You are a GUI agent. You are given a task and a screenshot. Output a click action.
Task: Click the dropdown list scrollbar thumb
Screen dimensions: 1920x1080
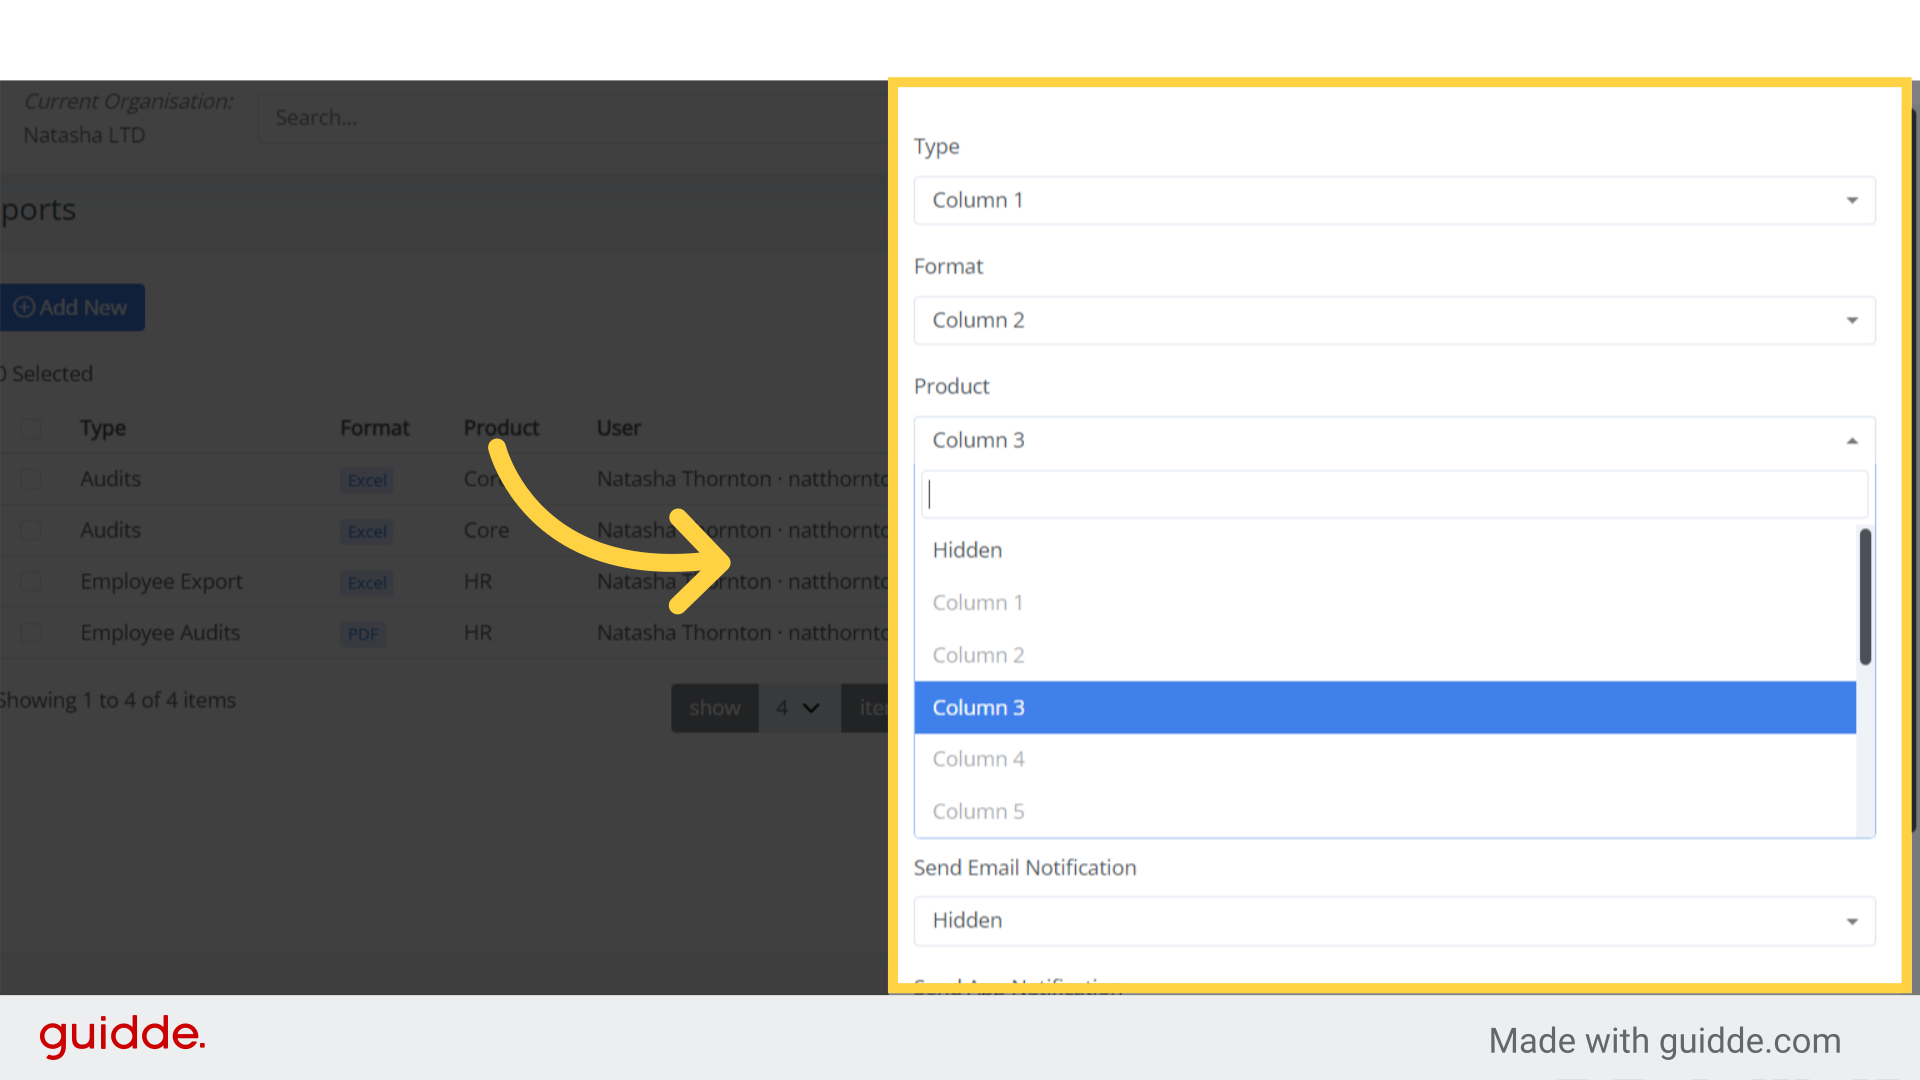coord(1865,597)
